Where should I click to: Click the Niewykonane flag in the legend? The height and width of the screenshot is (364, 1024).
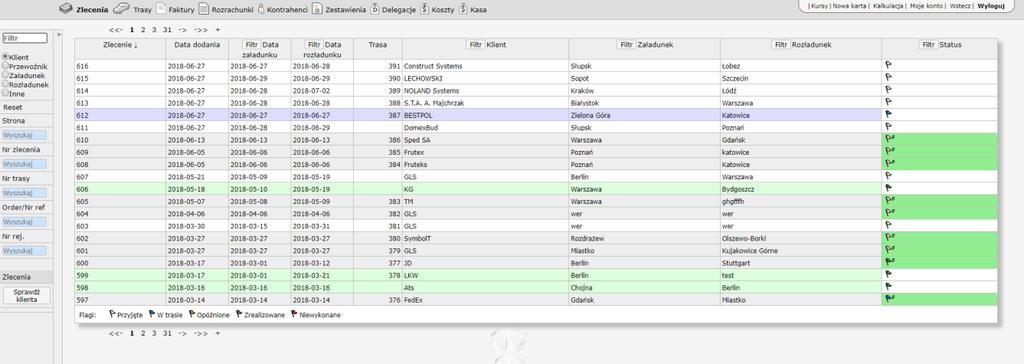point(295,314)
